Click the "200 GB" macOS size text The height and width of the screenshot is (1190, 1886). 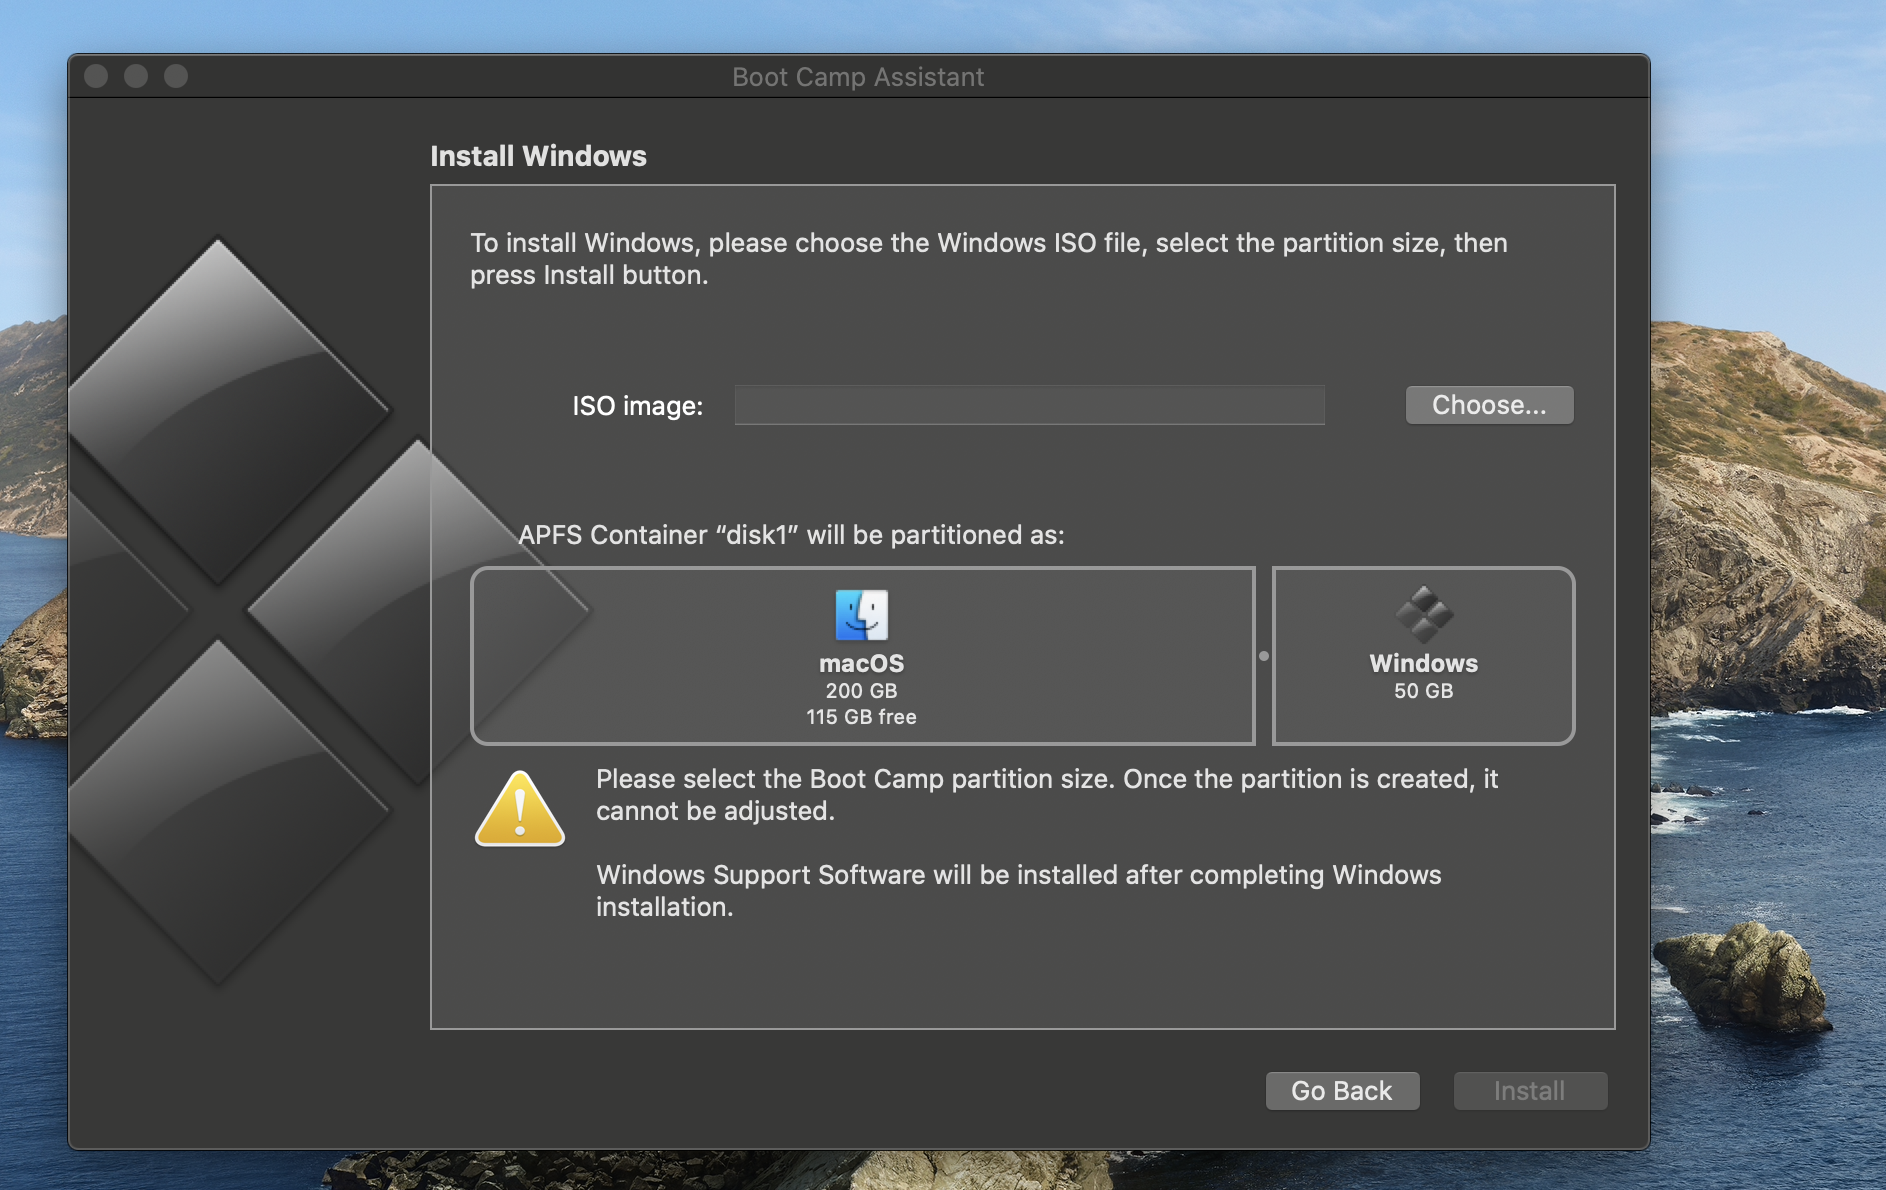(x=861, y=691)
